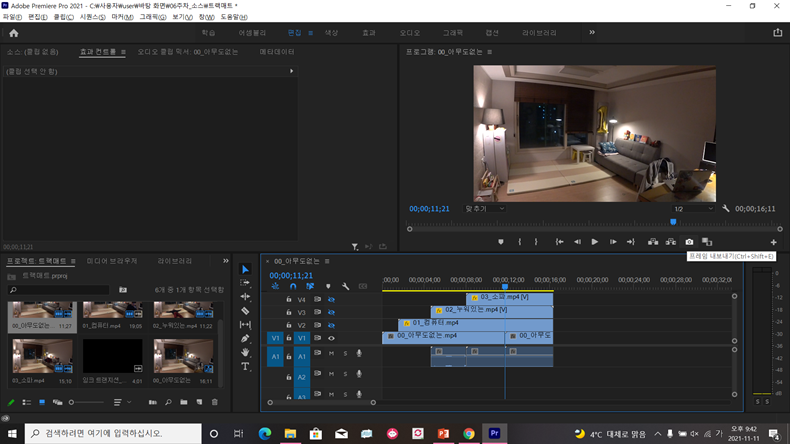Click the quick export share icon
Screen dimensions: 790x444
pyautogui.click(x=777, y=32)
